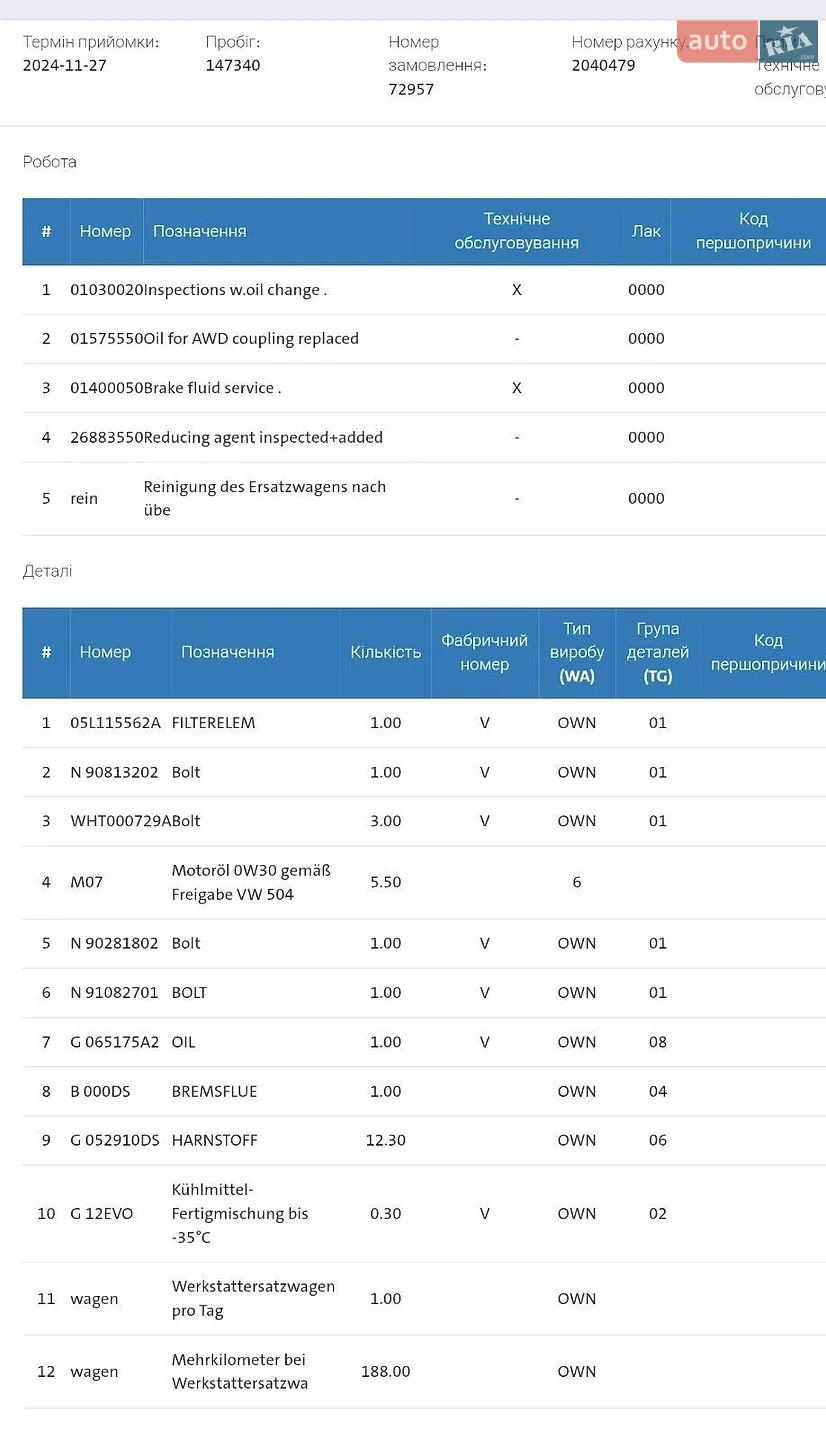Click work number 01030020
Image resolution: width=826 pixels, height=1440 pixels.
click(107, 290)
